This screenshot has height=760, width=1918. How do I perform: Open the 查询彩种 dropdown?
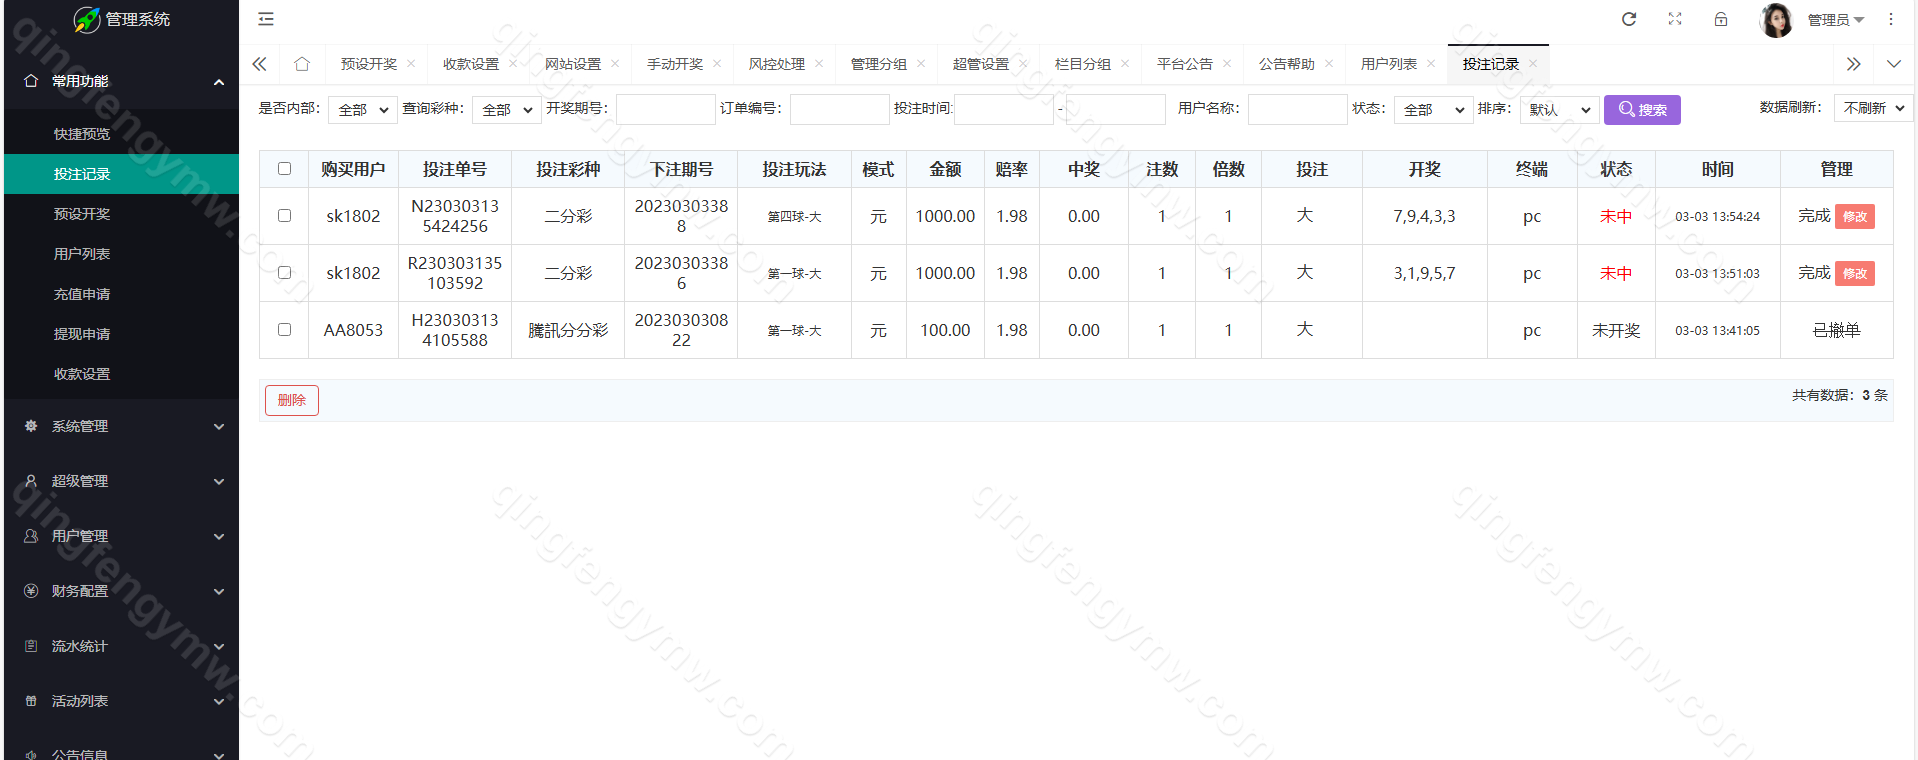click(506, 109)
